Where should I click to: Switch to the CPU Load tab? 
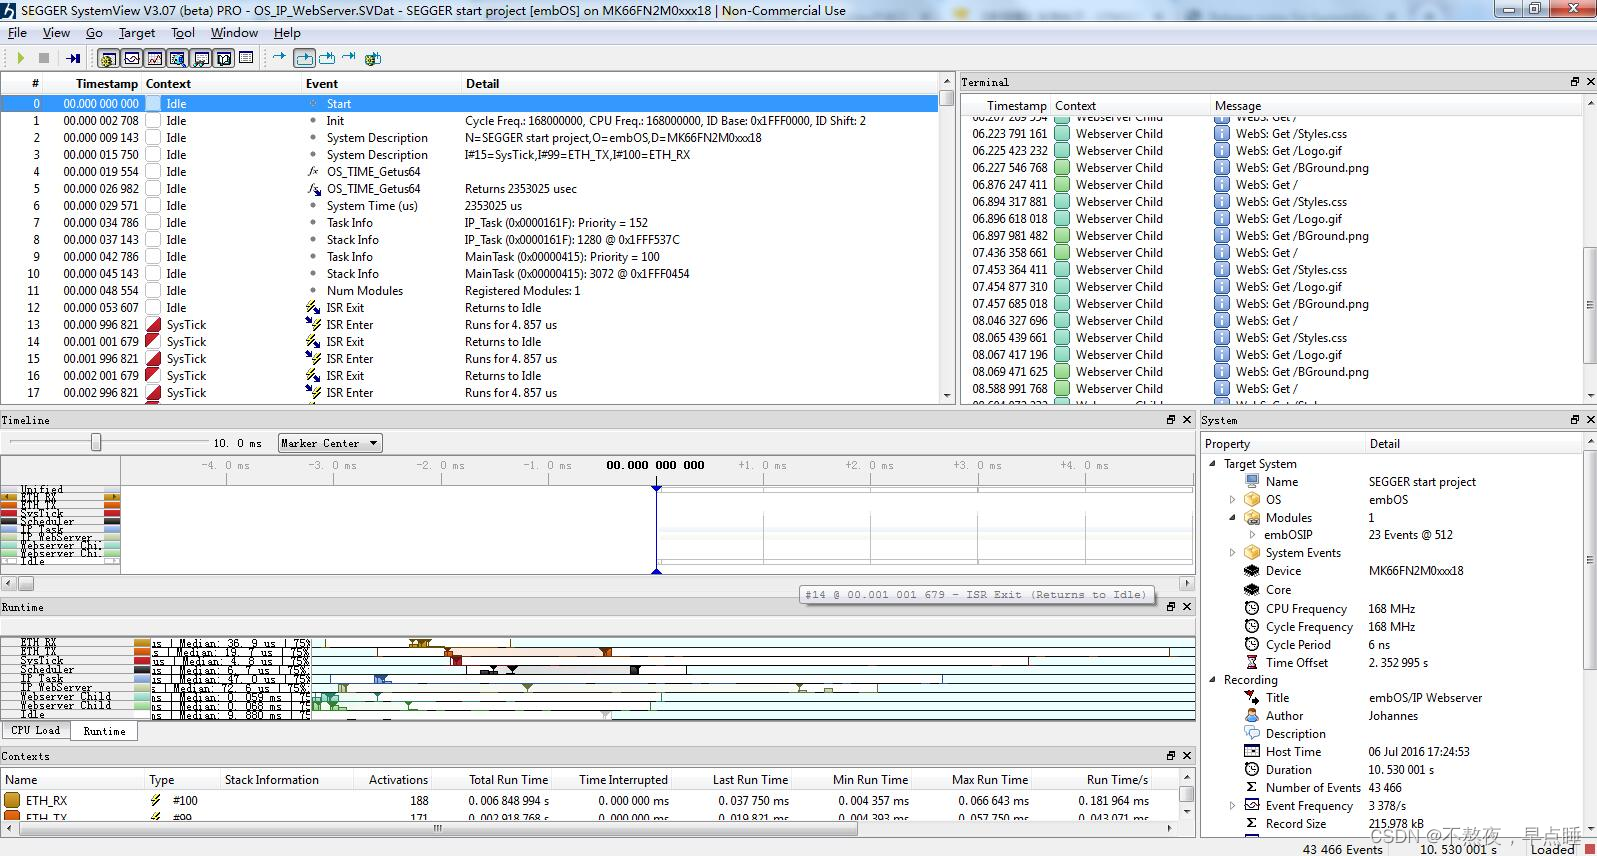36,731
